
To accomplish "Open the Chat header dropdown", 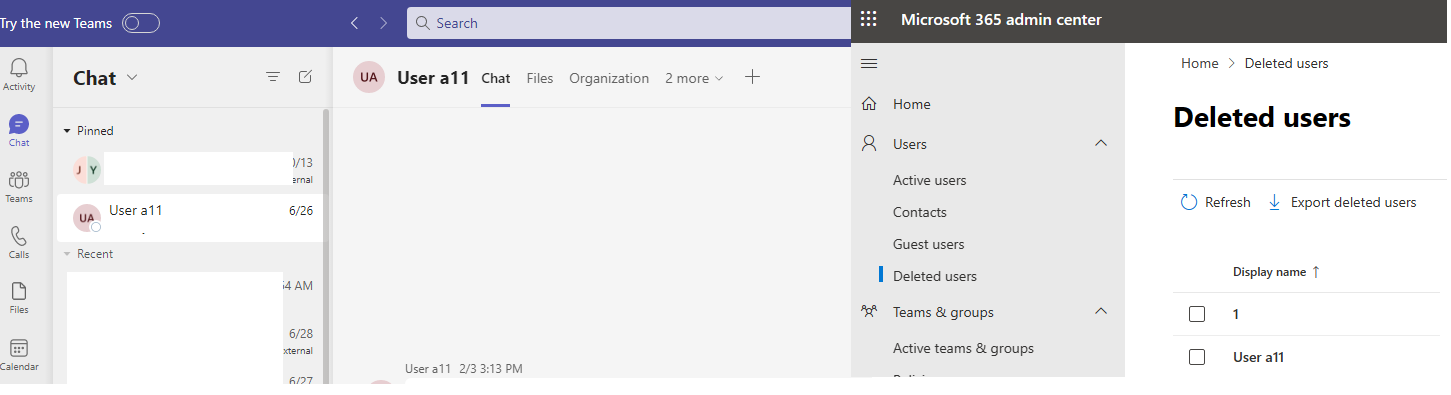I will [x=132, y=78].
